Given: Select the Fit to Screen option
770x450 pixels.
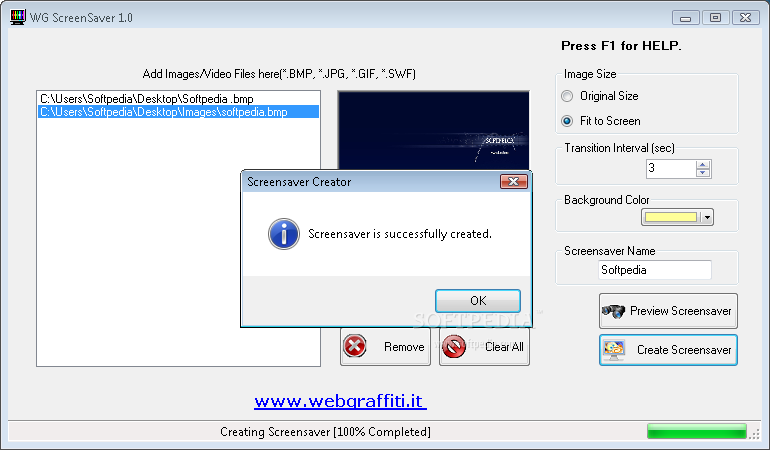Looking at the screenshot, I should tap(567, 121).
